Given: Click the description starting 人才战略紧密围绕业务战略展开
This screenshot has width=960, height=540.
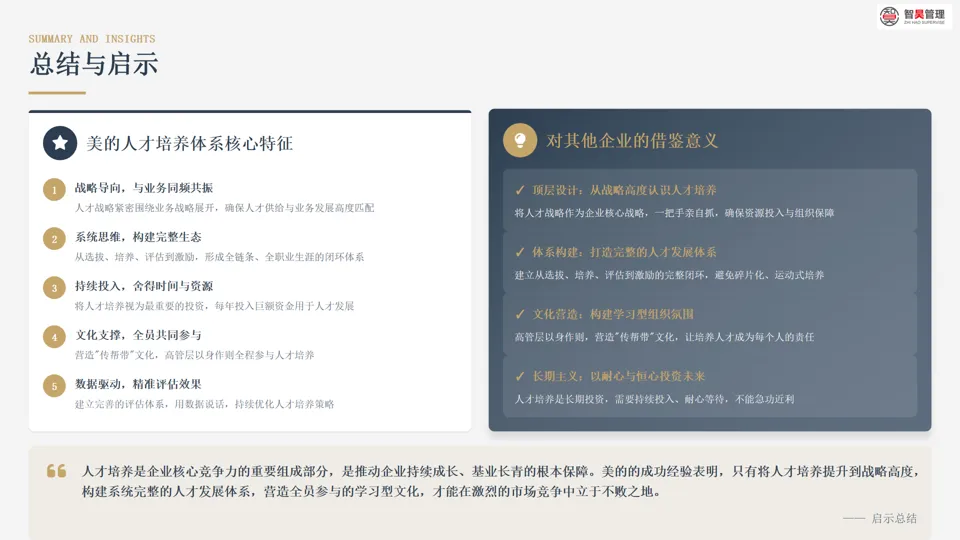Looking at the screenshot, I should 224,208.
